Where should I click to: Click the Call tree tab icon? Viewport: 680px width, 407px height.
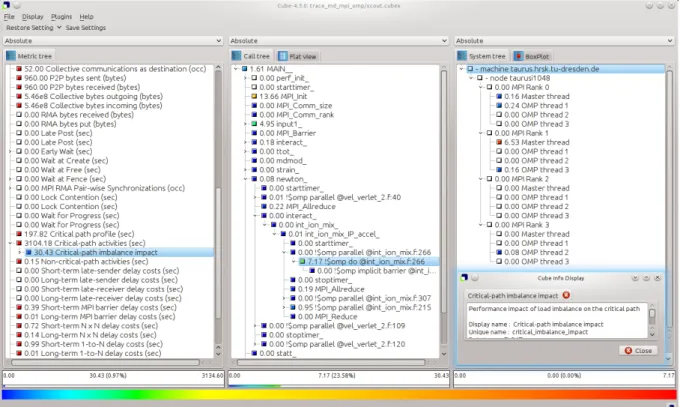coord(236,56)
